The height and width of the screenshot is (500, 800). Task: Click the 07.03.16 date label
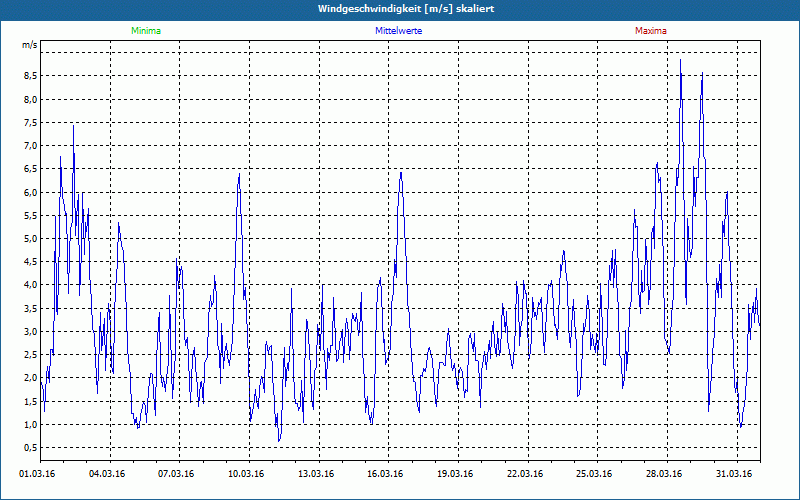pos(176,474)
